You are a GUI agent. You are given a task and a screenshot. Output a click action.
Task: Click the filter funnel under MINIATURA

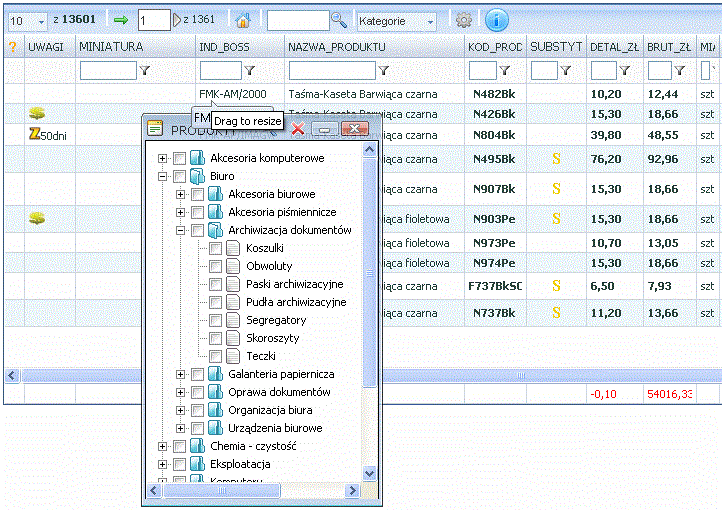(x=145, y=70)
